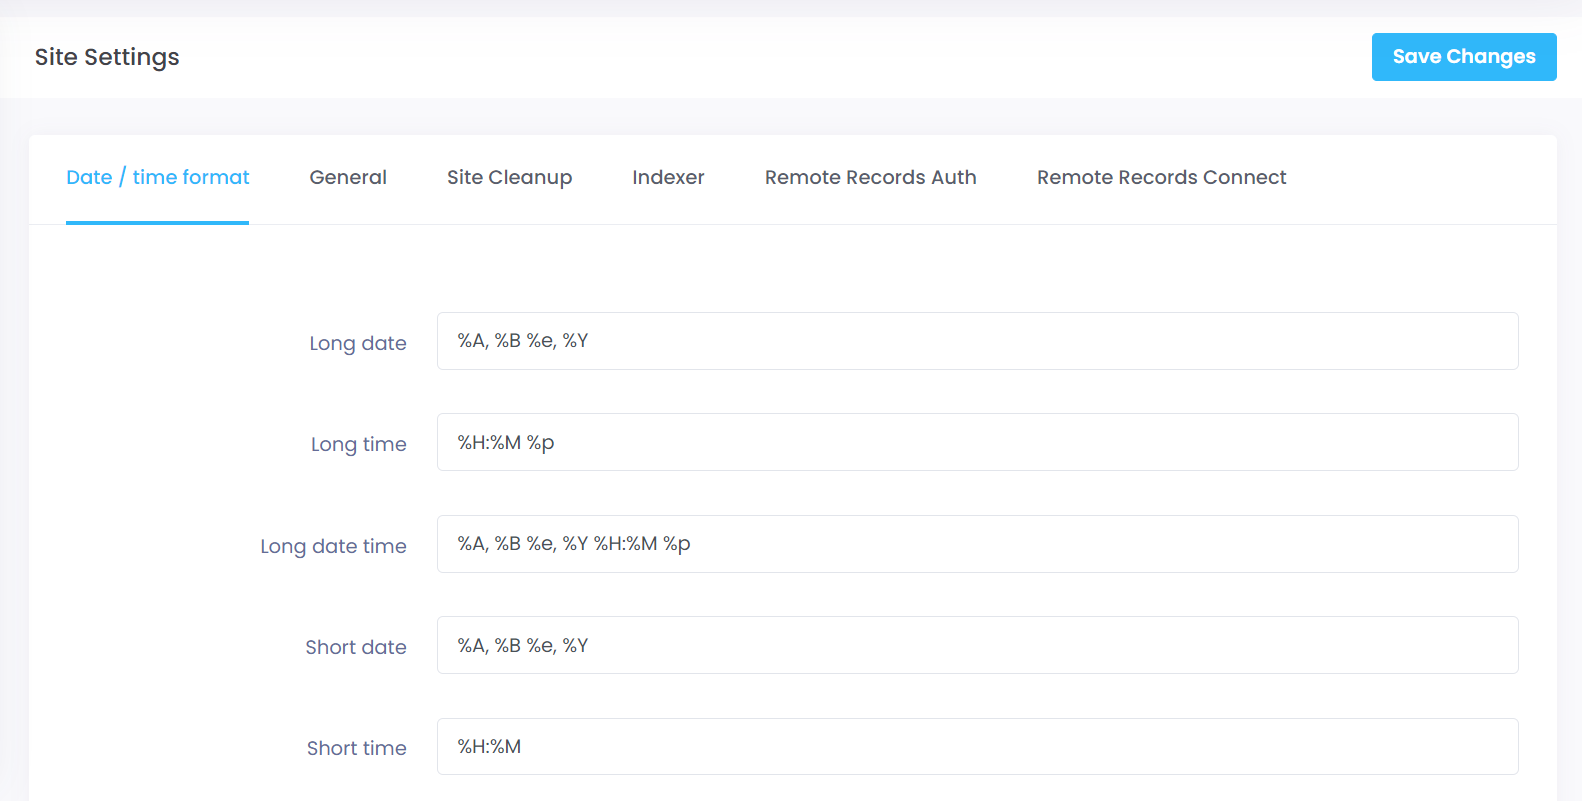
Task: Click the Short time label
Action: point(356,748)
